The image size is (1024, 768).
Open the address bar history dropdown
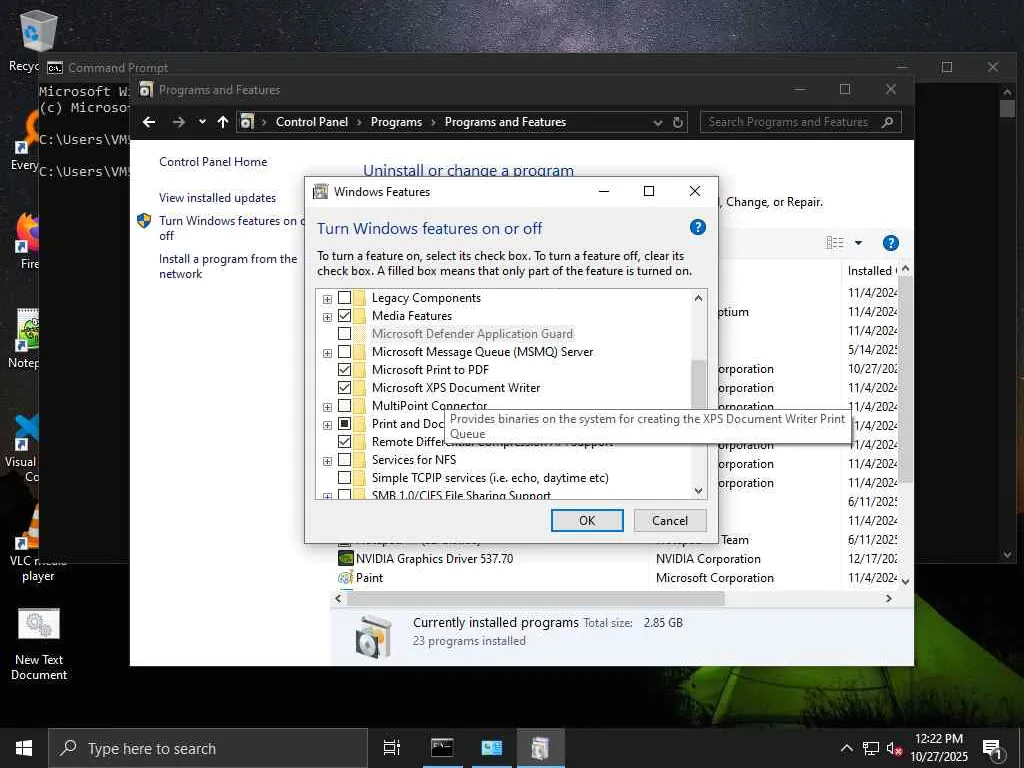[x=658, y=123]
